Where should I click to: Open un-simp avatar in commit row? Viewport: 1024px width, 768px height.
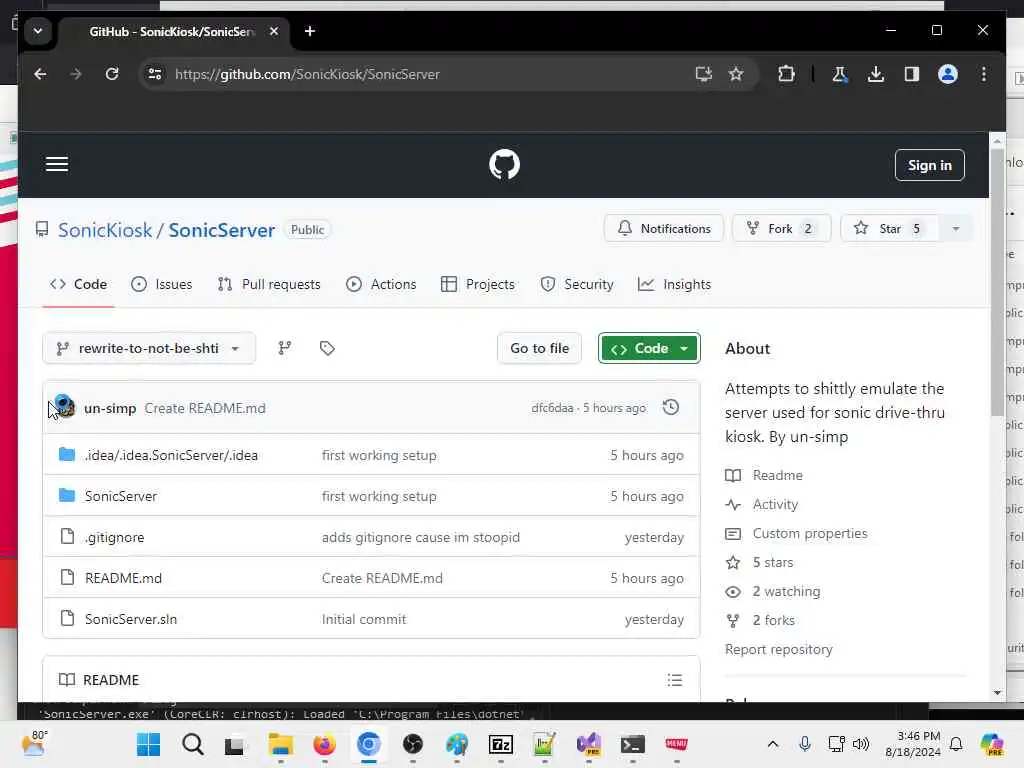[65, 406]
